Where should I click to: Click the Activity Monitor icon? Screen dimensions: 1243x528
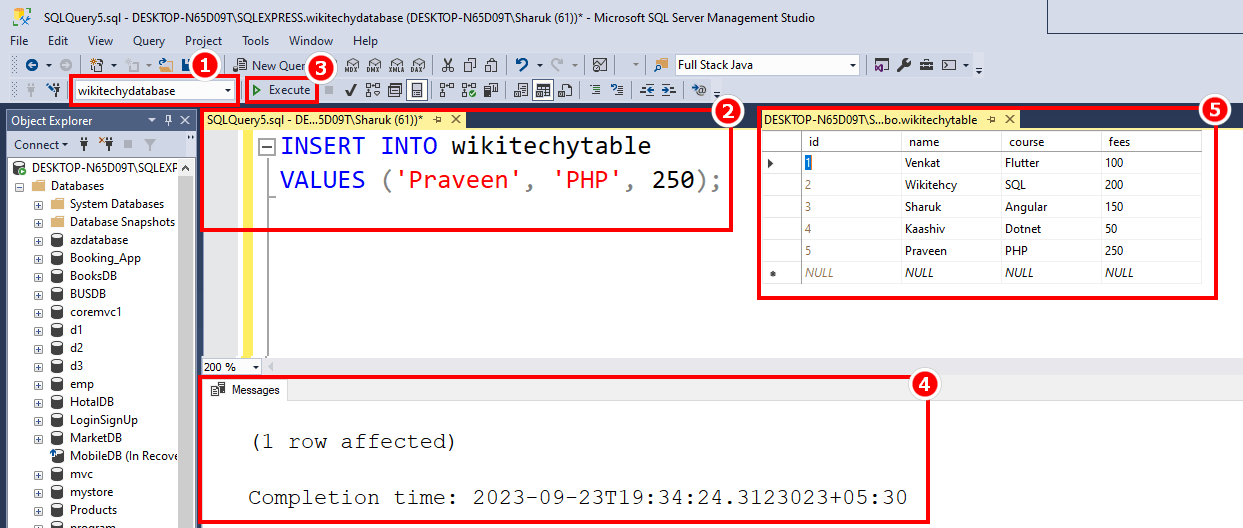point(600,65)
